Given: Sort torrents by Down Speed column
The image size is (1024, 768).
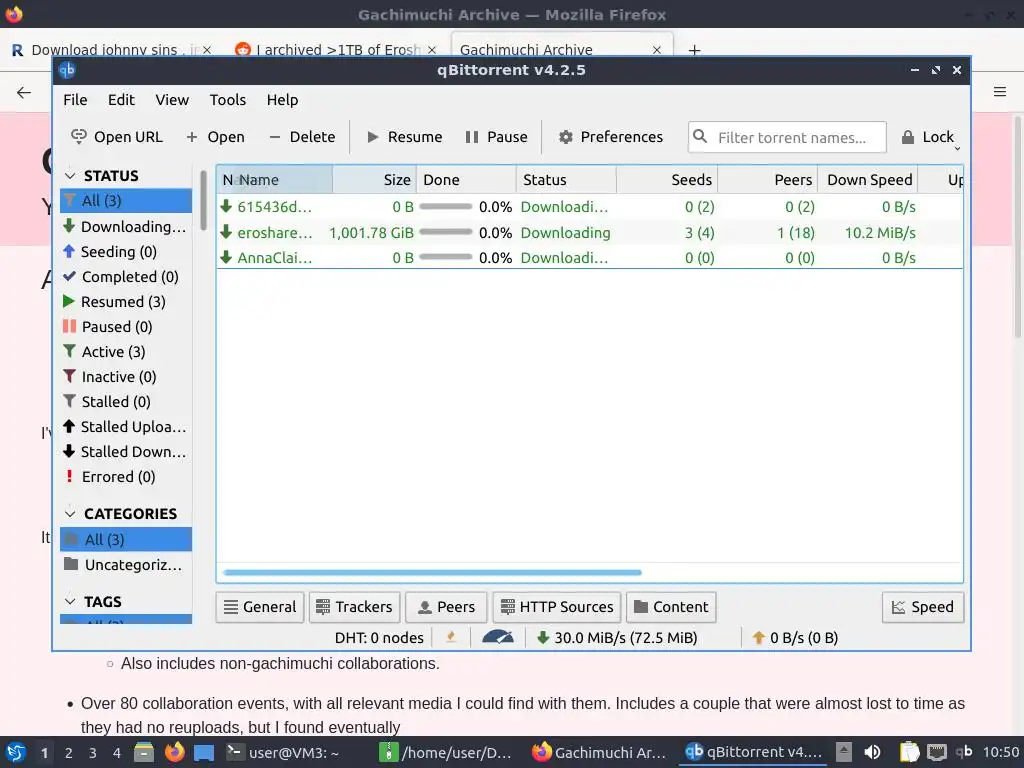Looking at the screenshot, I should pyautogui.click(x=868, y=180).
